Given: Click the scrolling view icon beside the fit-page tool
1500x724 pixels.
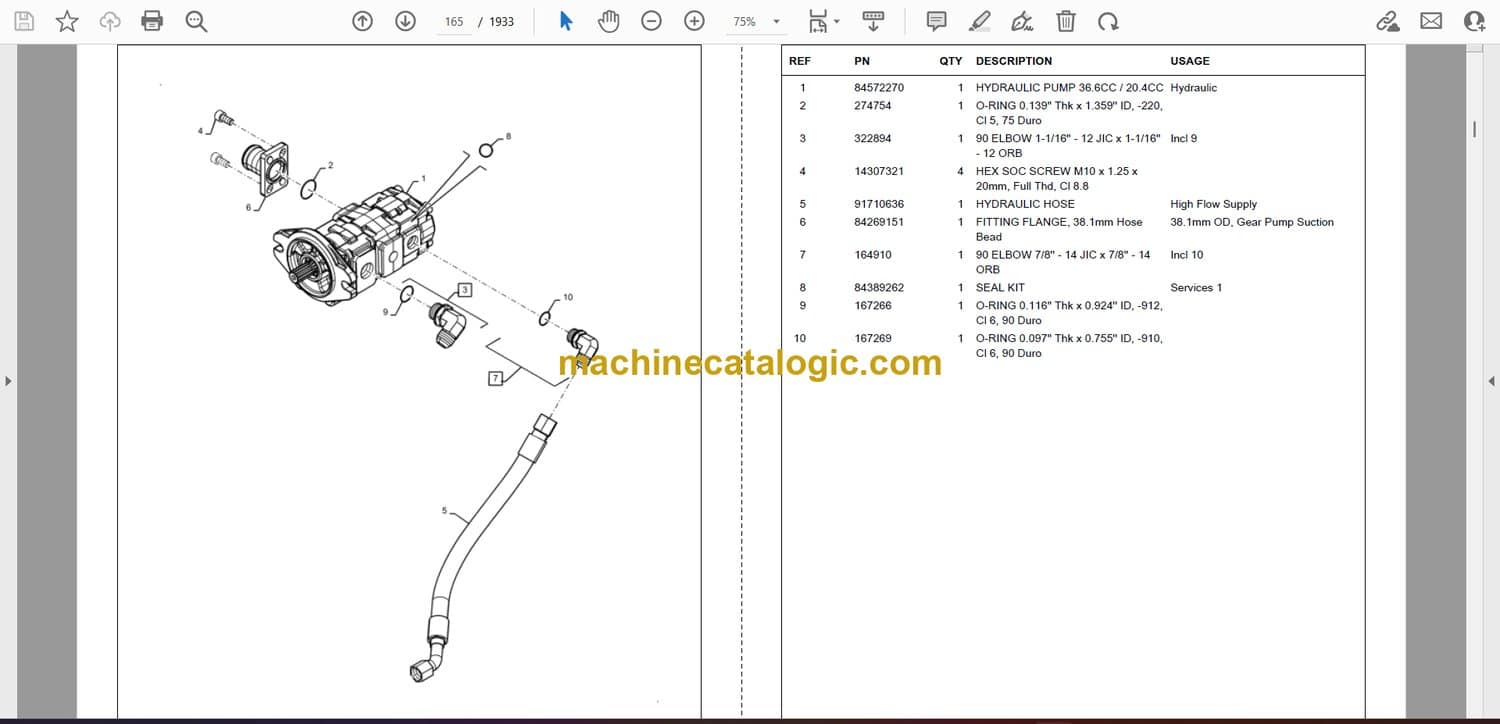Looking at the screenshot, I should click(873, 21).
